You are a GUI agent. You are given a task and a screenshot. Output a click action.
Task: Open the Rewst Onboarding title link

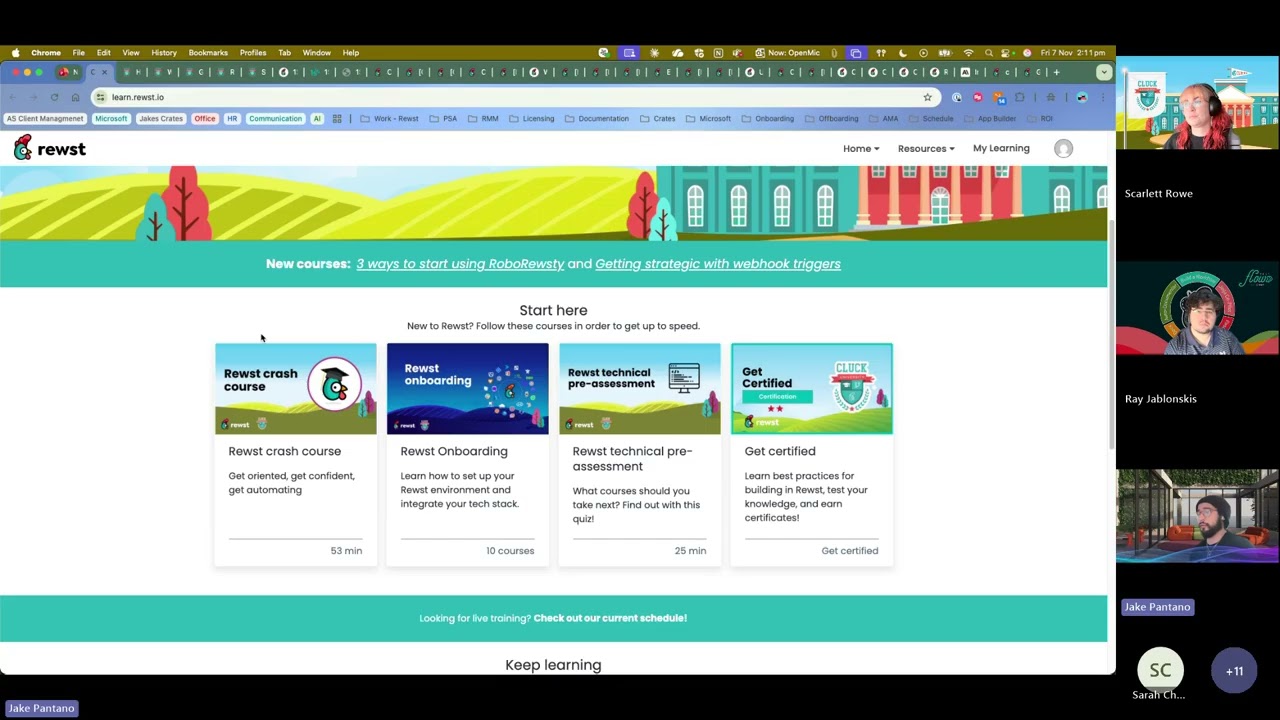click(x=454, y=451)
